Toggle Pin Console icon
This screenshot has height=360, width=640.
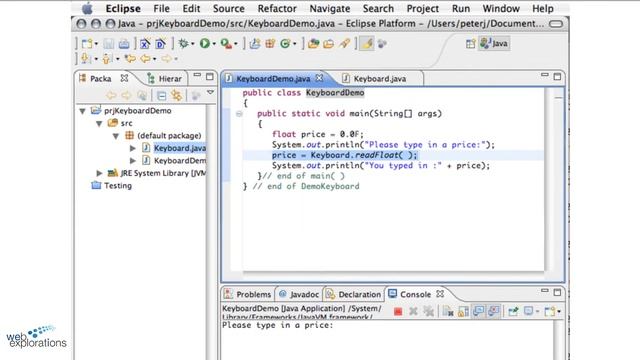(513, 311)
